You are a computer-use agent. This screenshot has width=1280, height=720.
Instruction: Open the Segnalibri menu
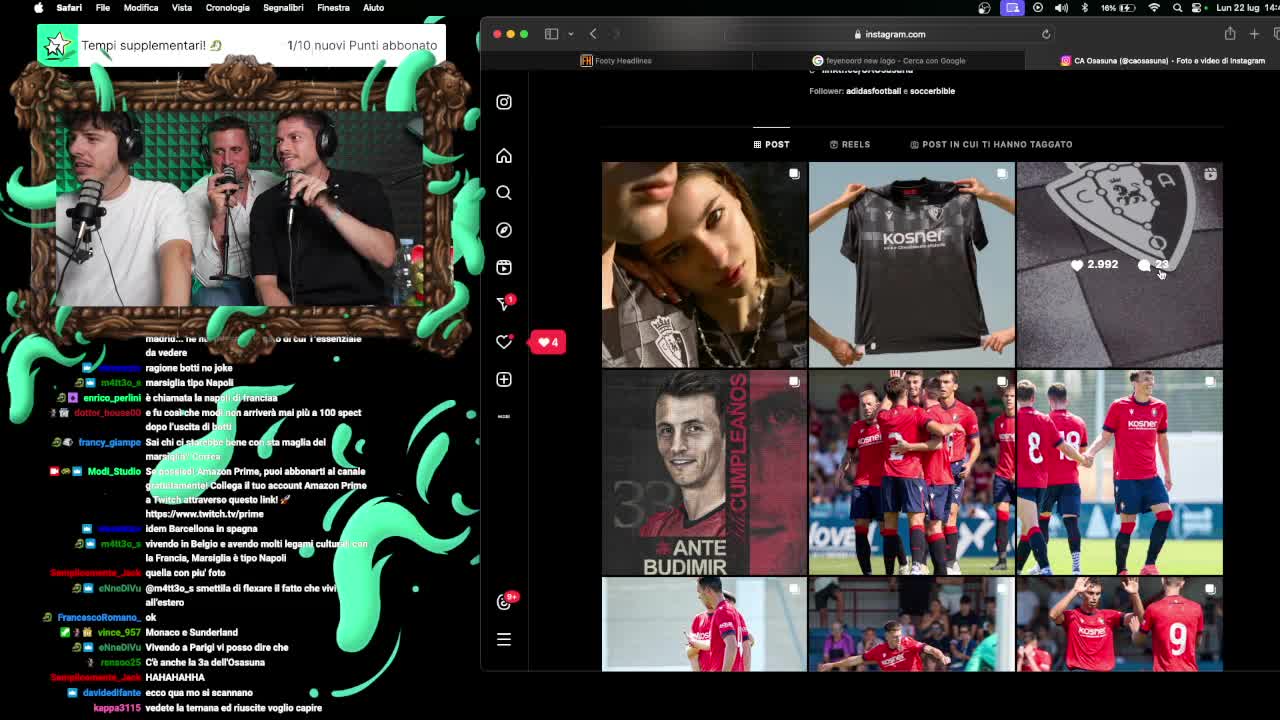coord(283,8)
